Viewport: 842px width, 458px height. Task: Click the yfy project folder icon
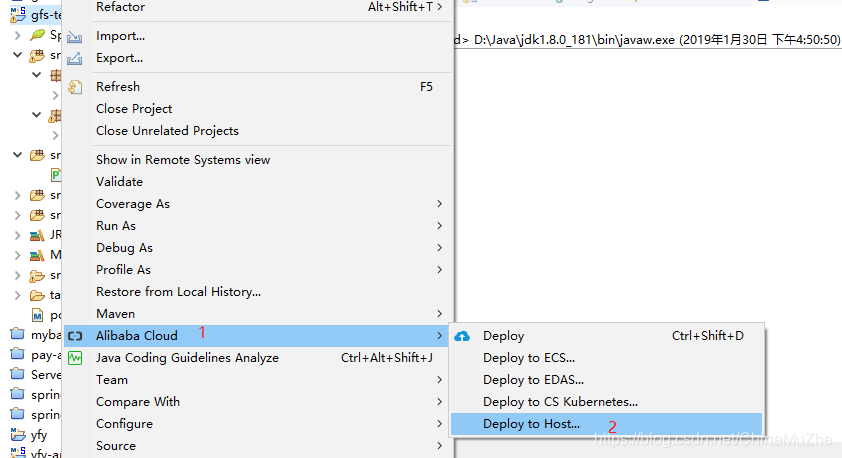(18, 434)
